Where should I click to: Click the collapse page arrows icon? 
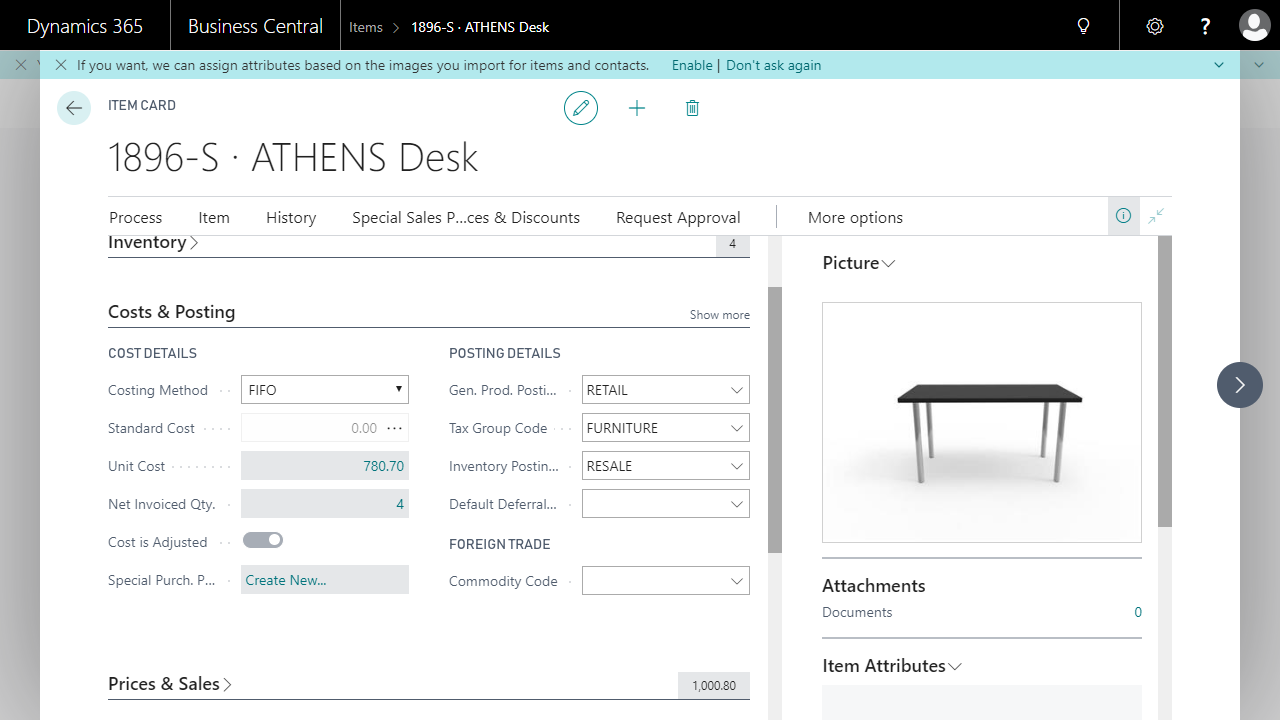[x=1157, y=215]
